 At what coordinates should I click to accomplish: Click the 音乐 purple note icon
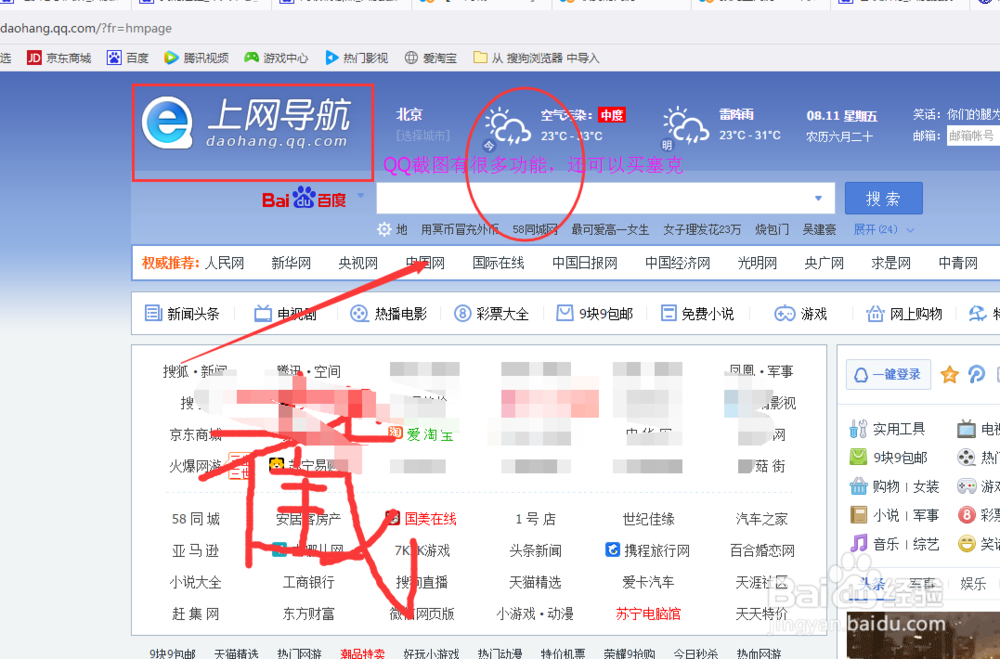point(858,542)
